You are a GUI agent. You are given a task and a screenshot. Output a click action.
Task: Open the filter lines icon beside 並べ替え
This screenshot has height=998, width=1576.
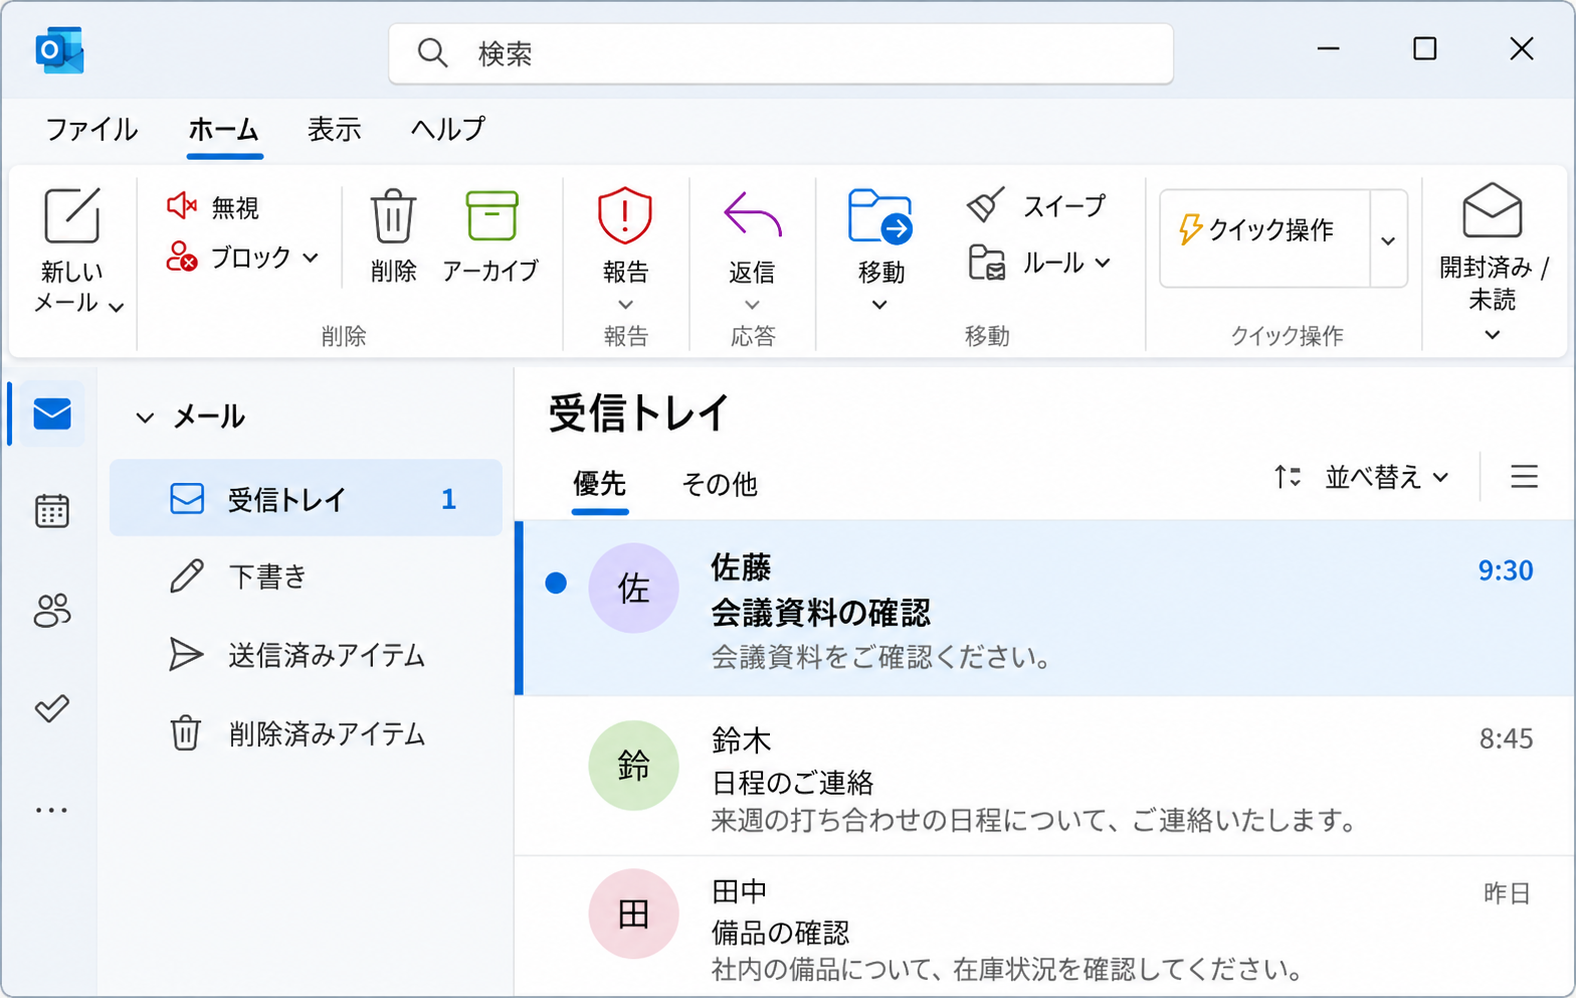tap(1524, 477)
